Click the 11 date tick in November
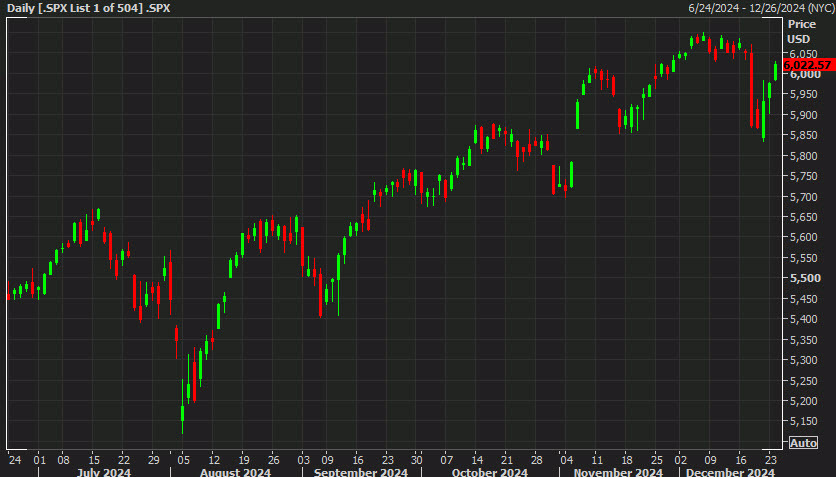 click(597, 460)
